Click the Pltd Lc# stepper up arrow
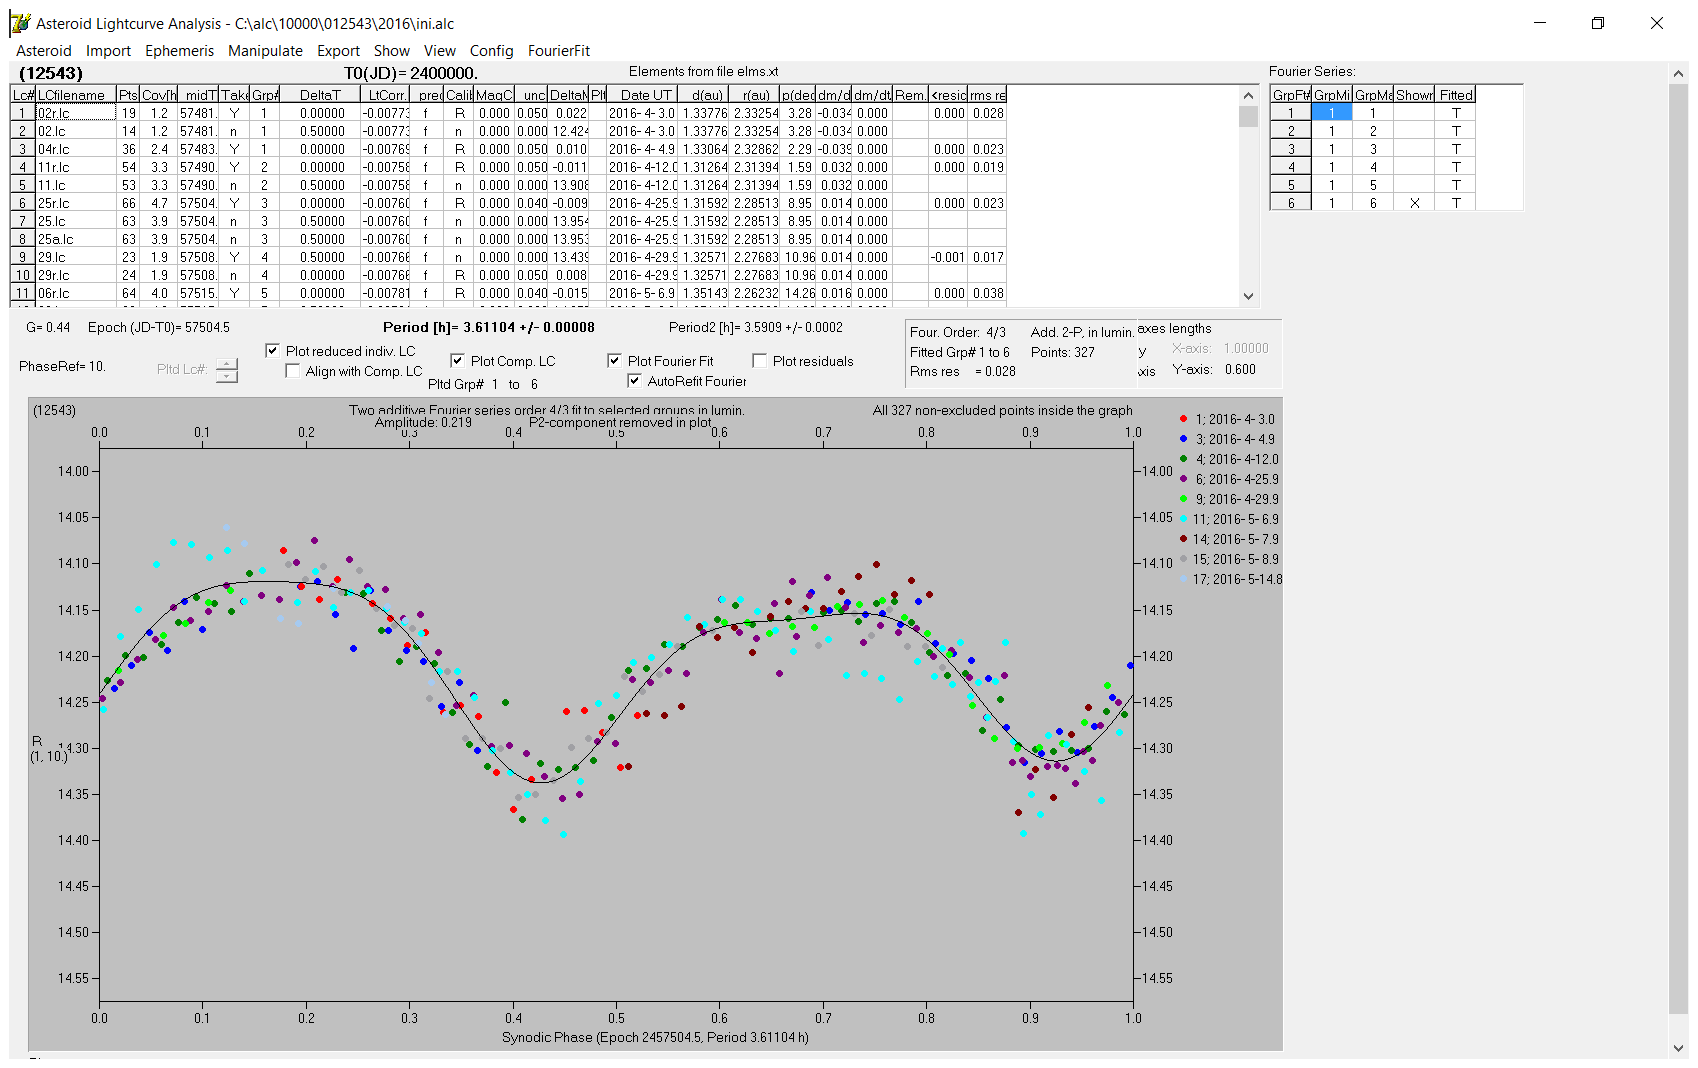The height and width of the screenshot is (1068, 1698). point(227,364)
